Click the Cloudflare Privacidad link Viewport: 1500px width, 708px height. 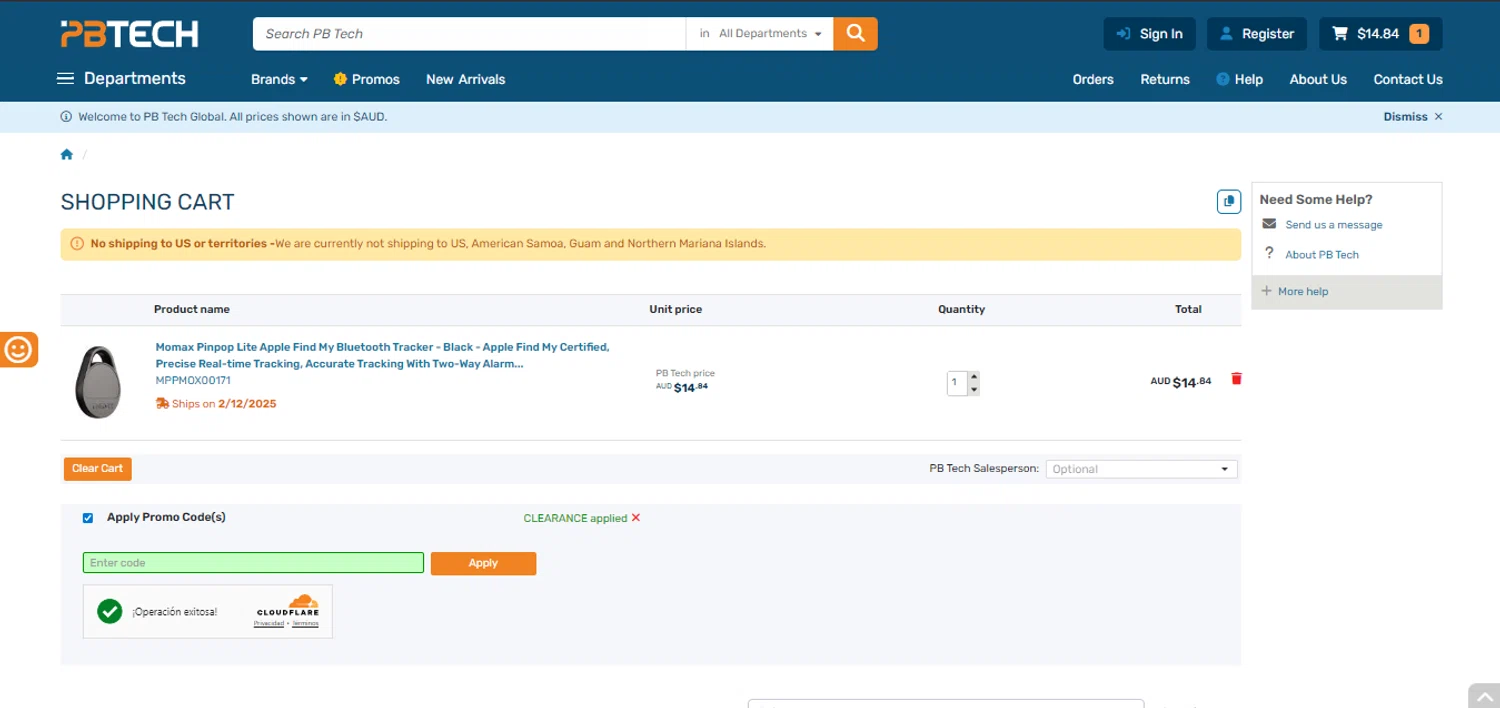coord(269,623)
